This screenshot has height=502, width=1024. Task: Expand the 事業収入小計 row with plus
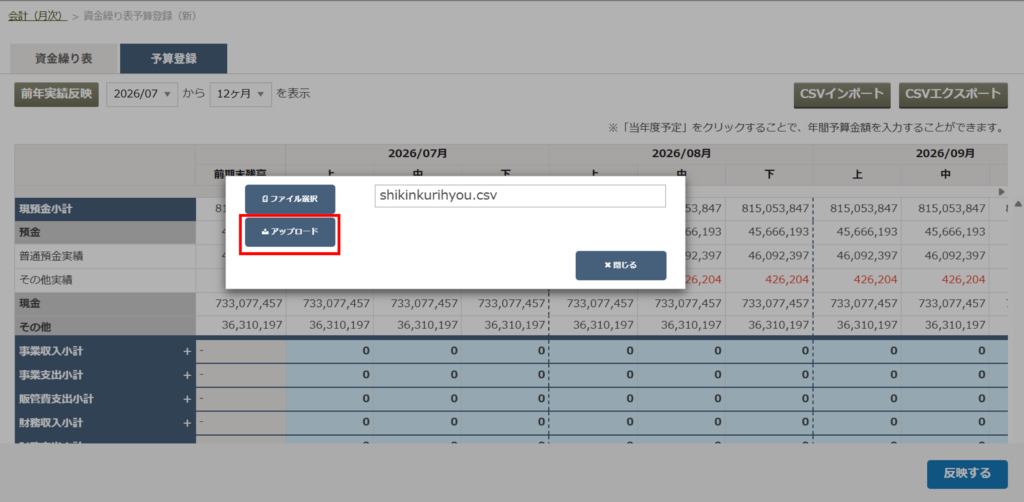point(187,351)
